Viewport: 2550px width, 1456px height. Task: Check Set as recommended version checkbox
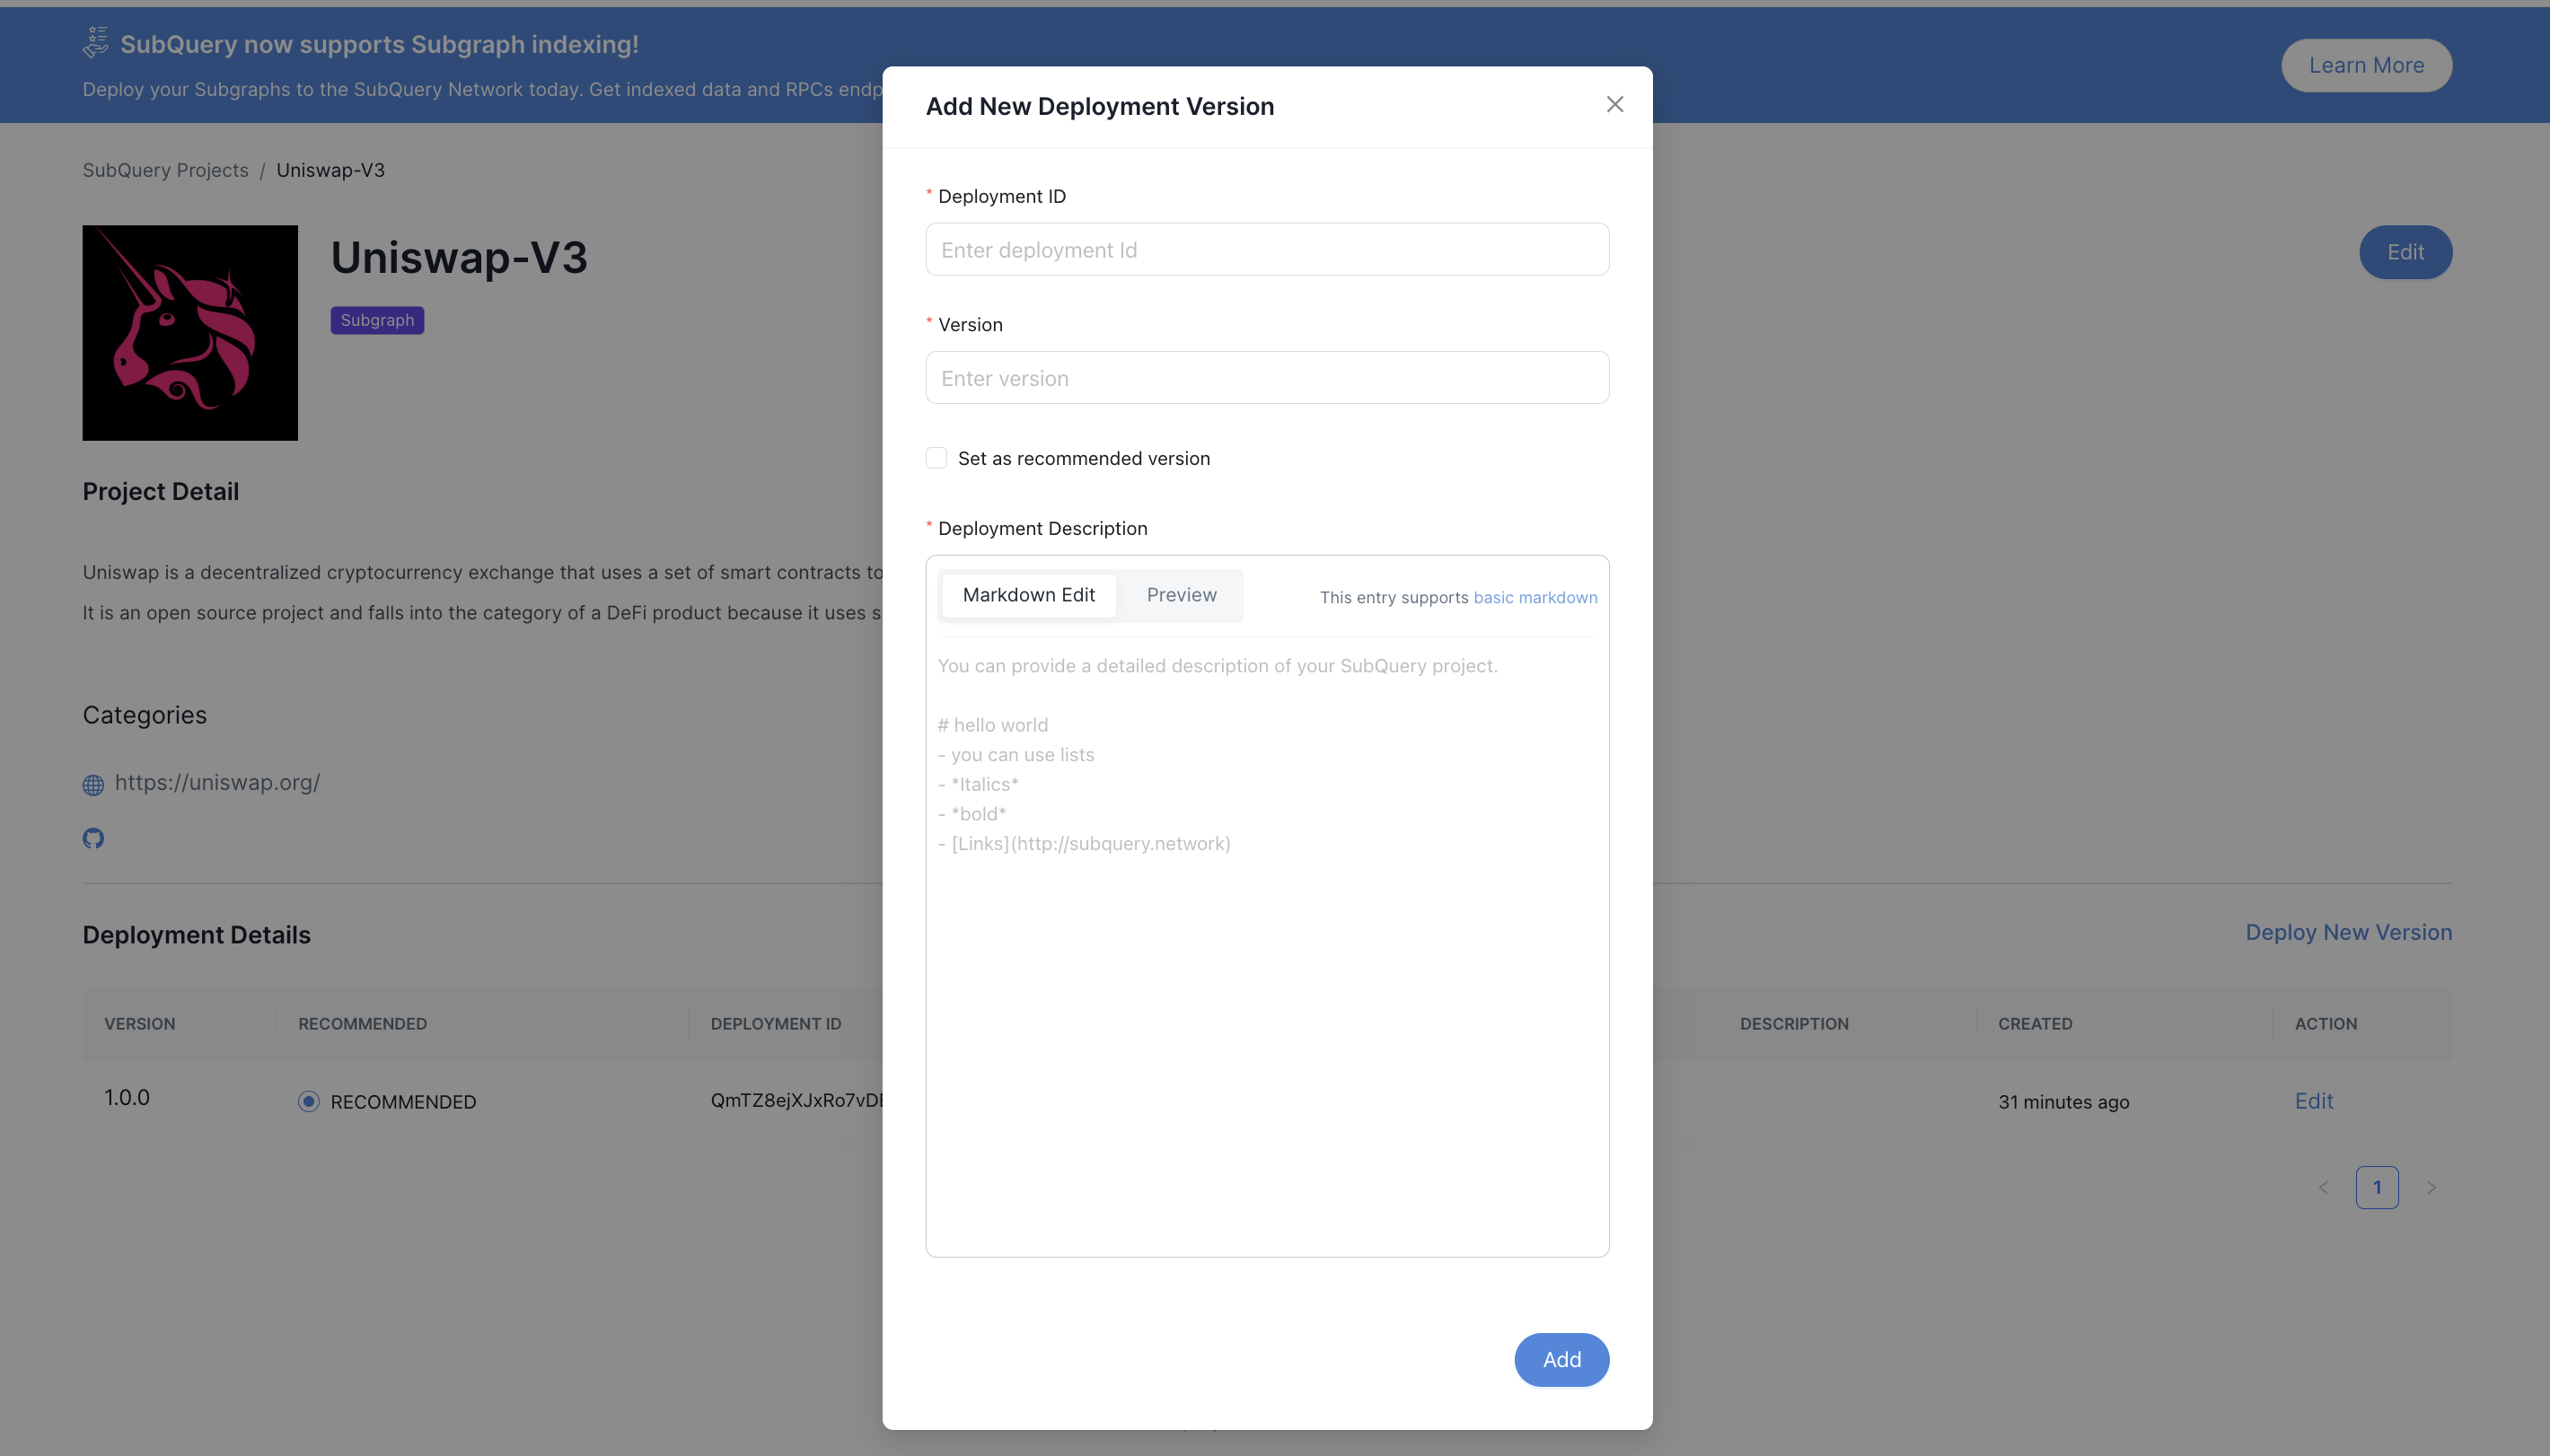pos(936,458)
